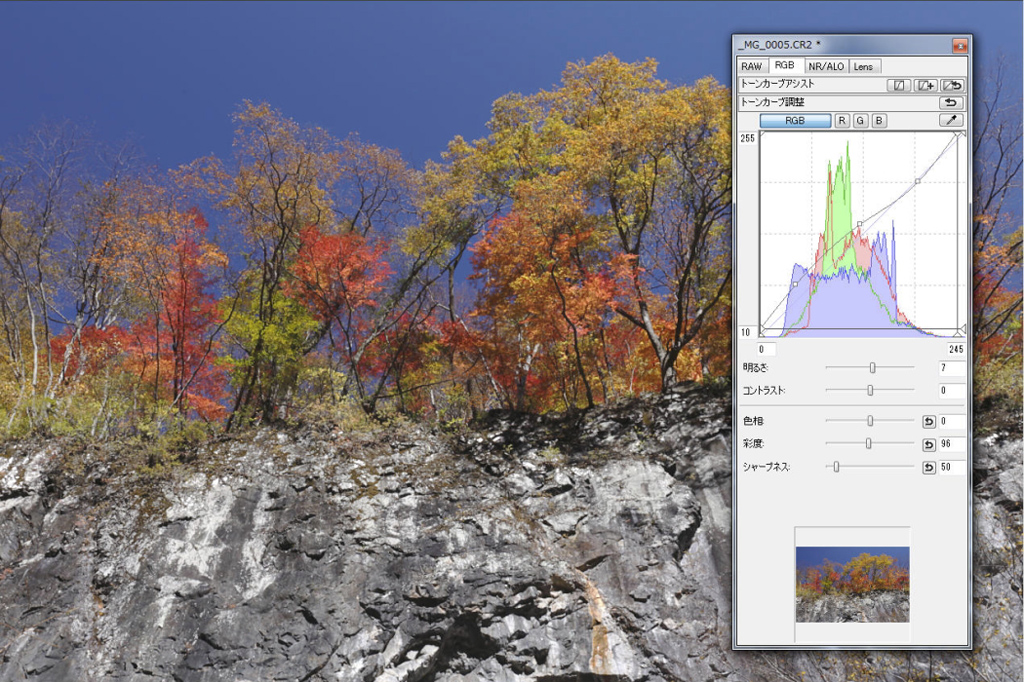Click the contrast (コントラスト) slider handle

(870, 390)
